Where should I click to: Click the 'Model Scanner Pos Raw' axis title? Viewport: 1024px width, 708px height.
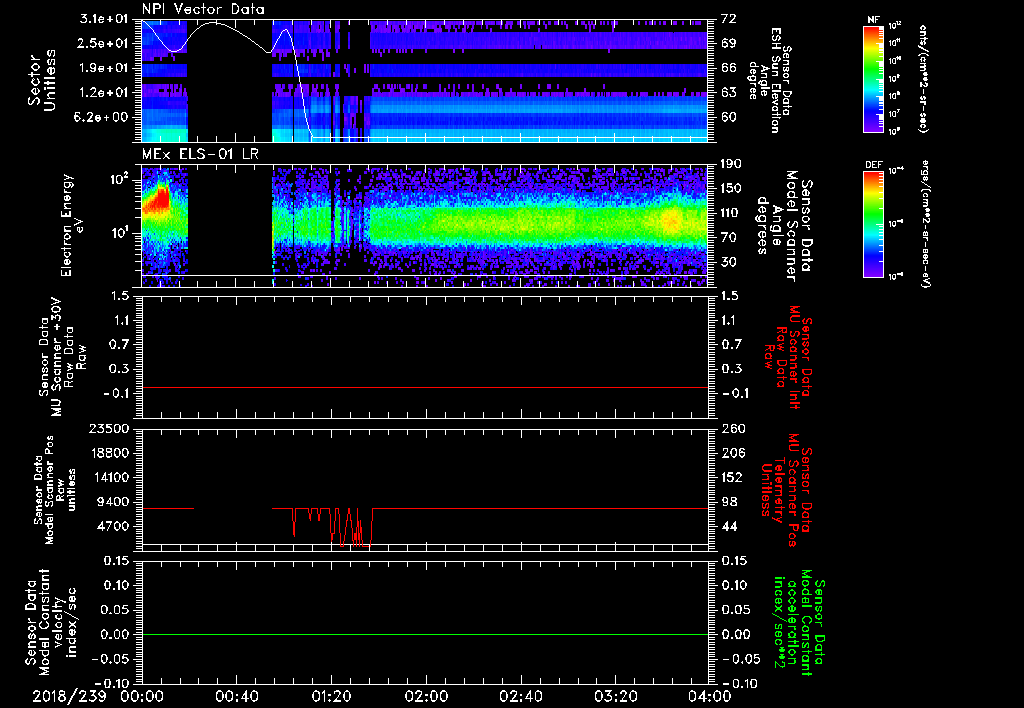56,490
